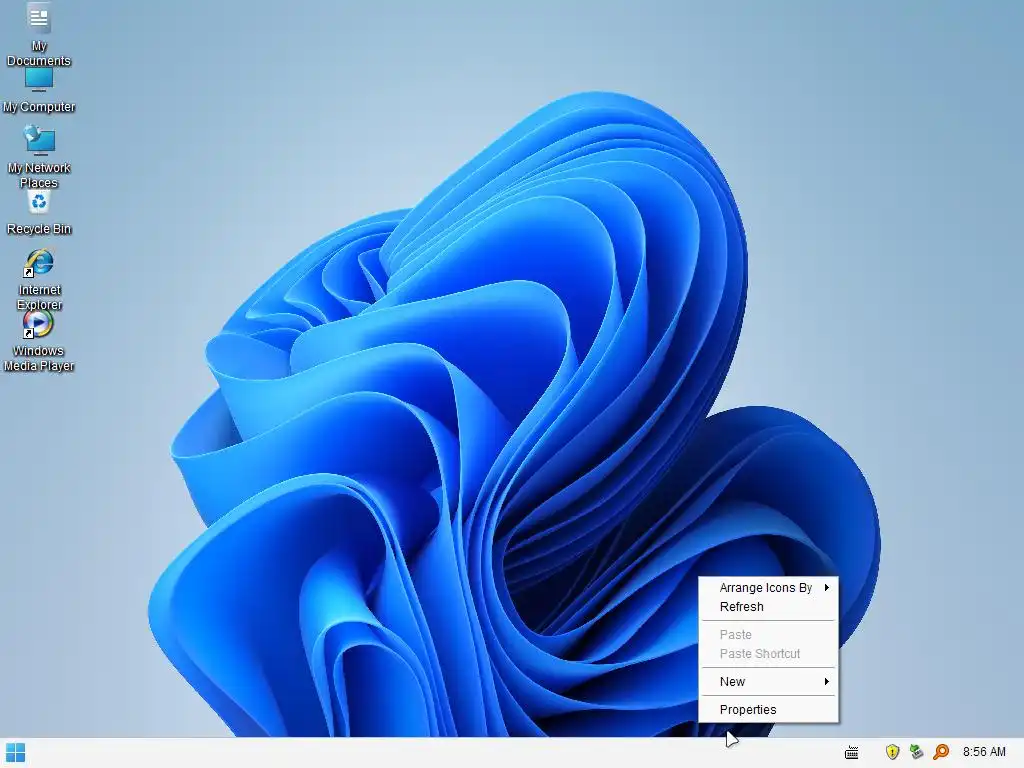The height and width of the screenshot is (768, 1024).
Task: Open the New submenu
Action: 769,682
